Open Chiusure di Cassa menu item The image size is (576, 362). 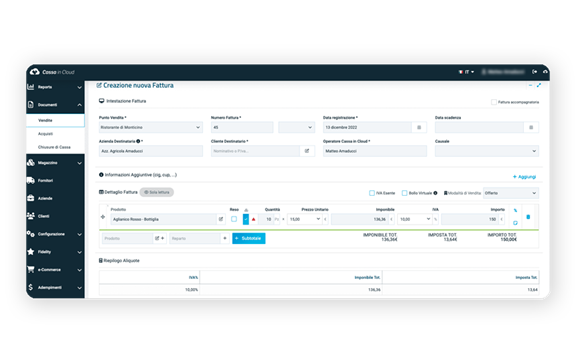[x=54, y=147]
